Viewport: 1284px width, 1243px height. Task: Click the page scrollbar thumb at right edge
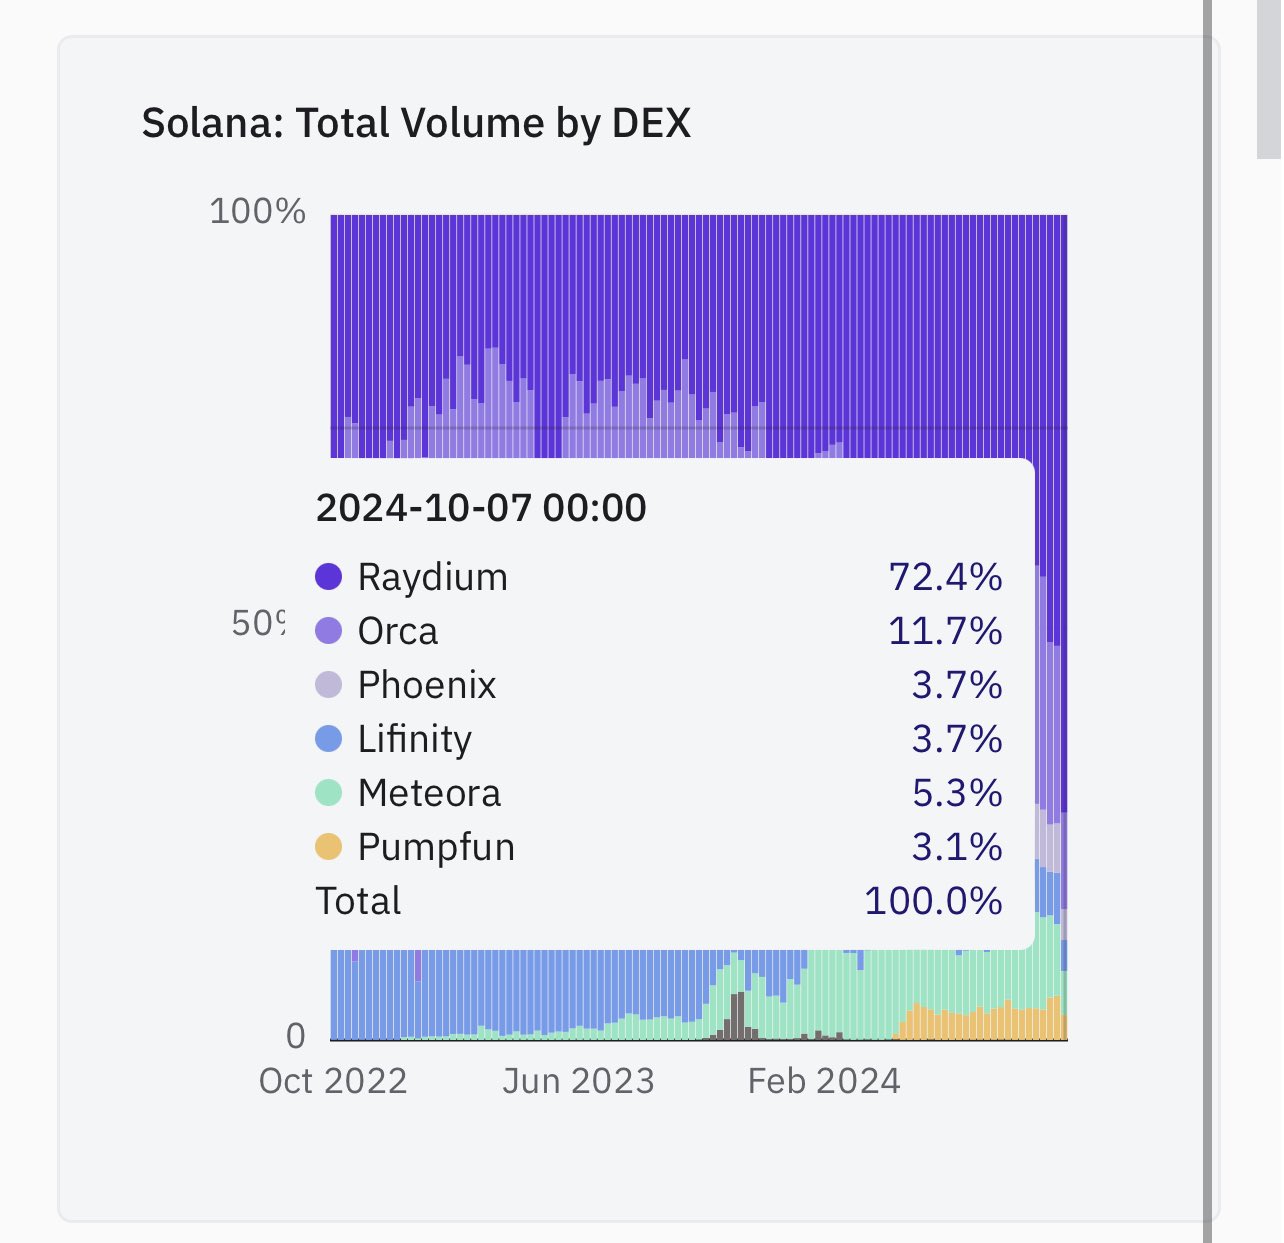coord(1269,79)
